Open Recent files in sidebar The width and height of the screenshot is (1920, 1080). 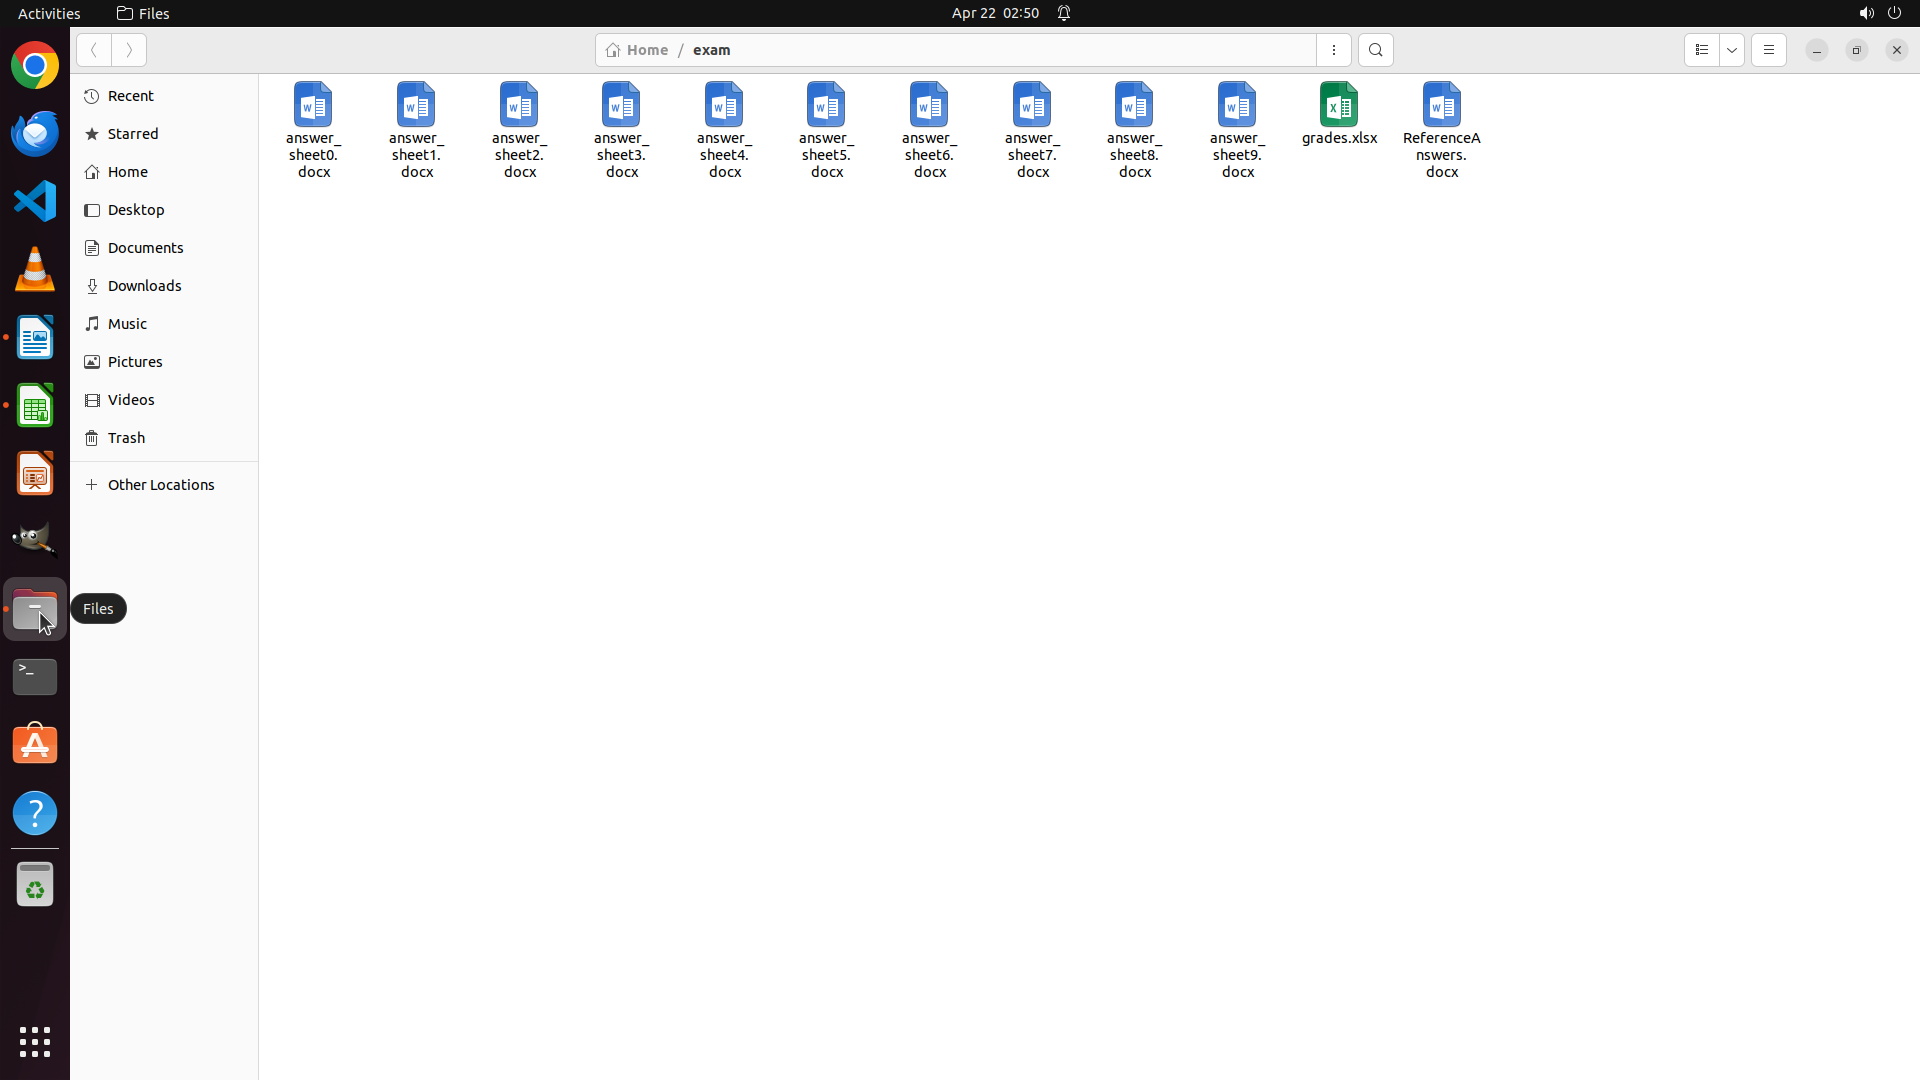[x=131, y=96]
